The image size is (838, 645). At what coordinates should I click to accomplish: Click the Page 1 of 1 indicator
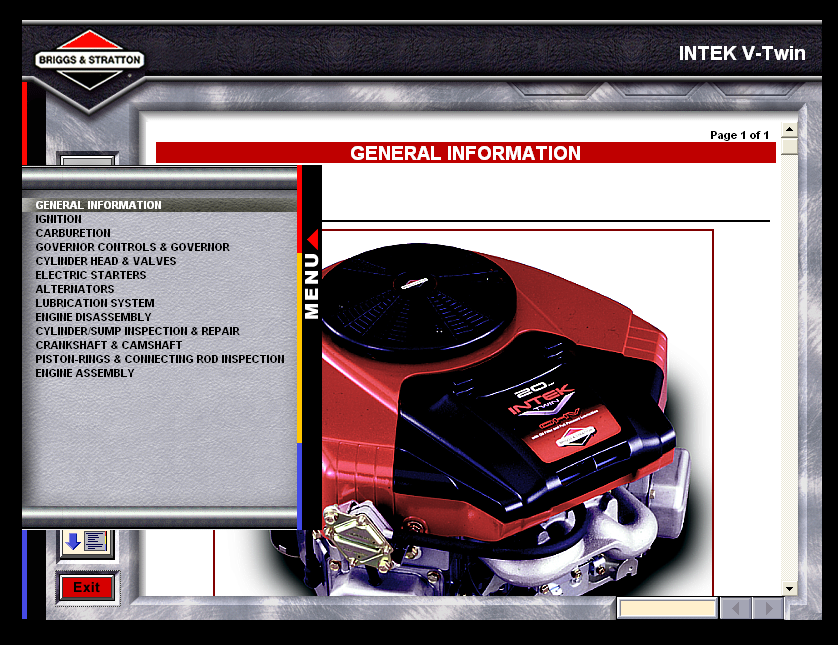[739, 135]
